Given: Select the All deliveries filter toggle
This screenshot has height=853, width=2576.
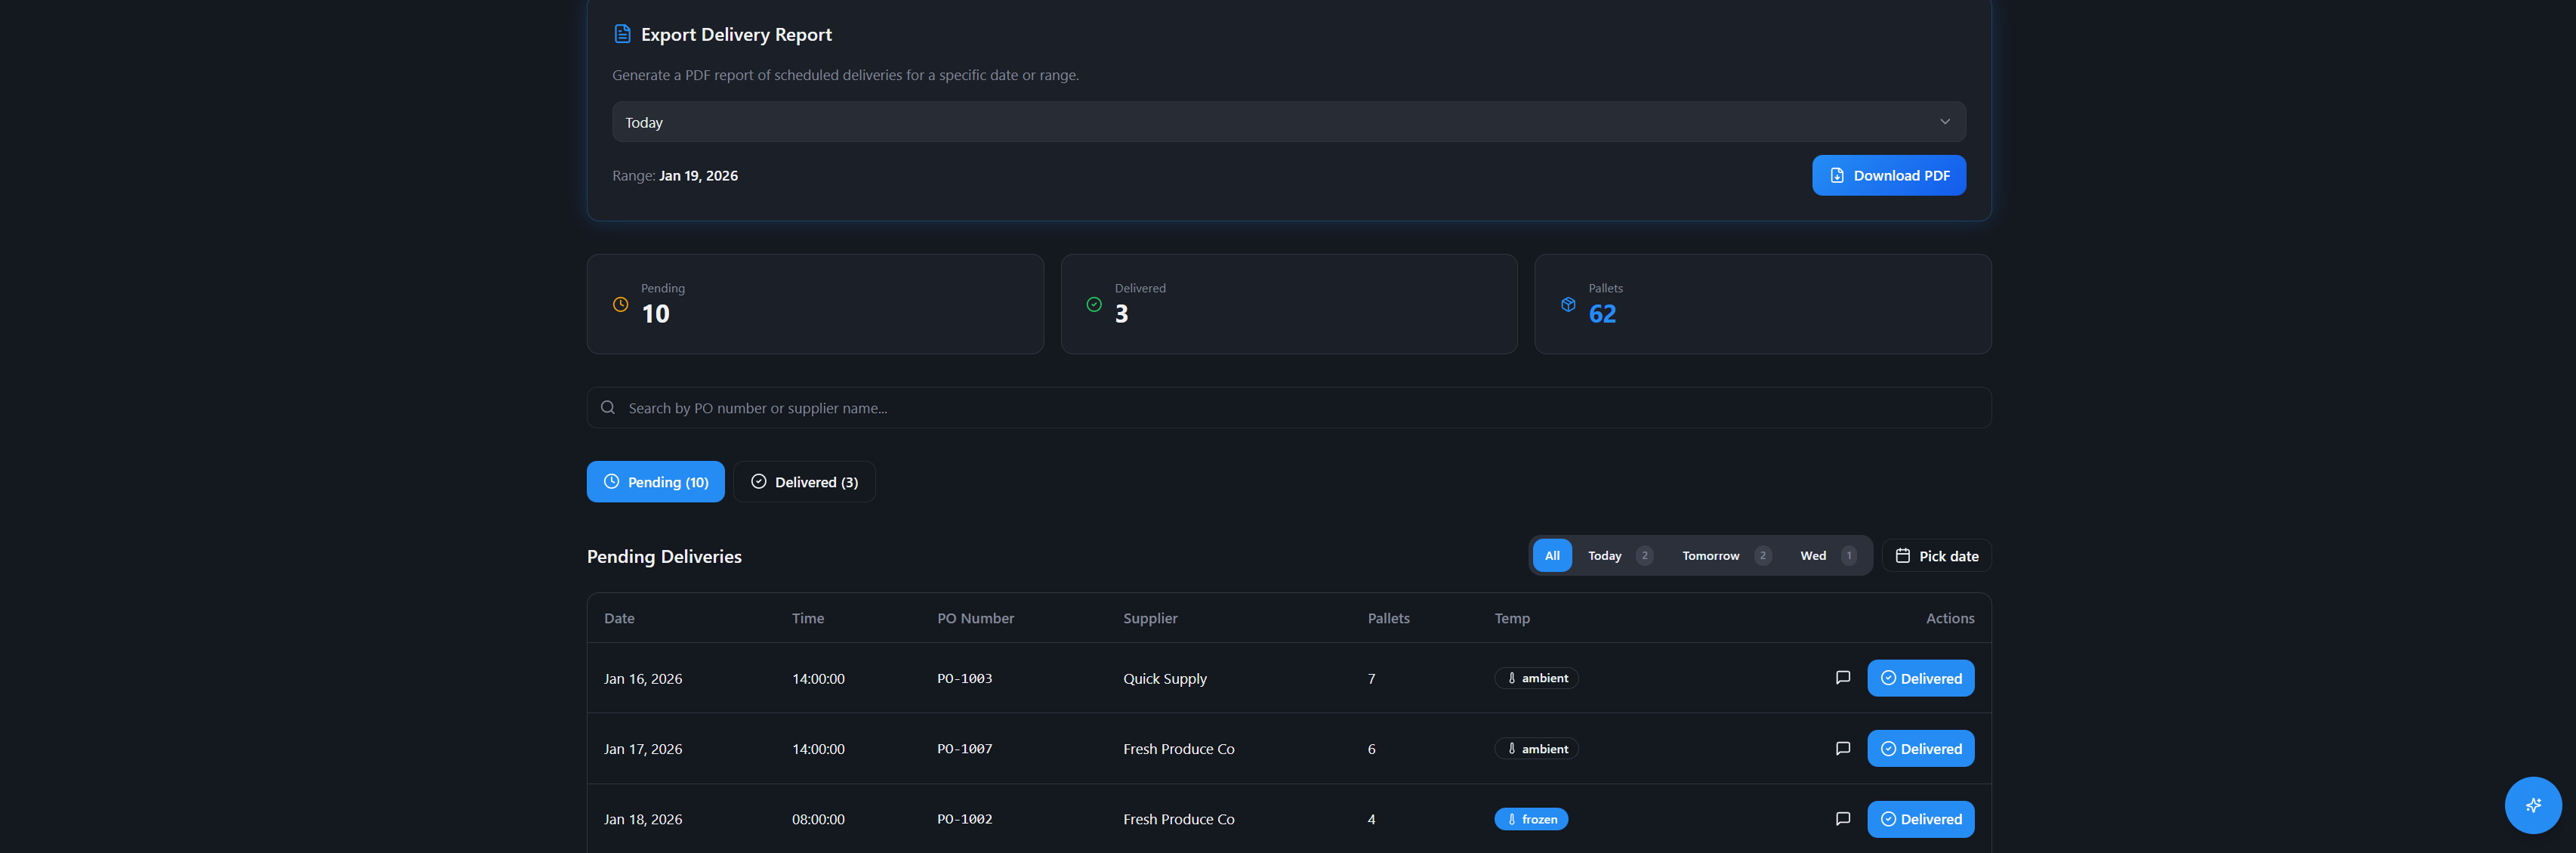Looking at the screenshot, I should (1552, 555).
